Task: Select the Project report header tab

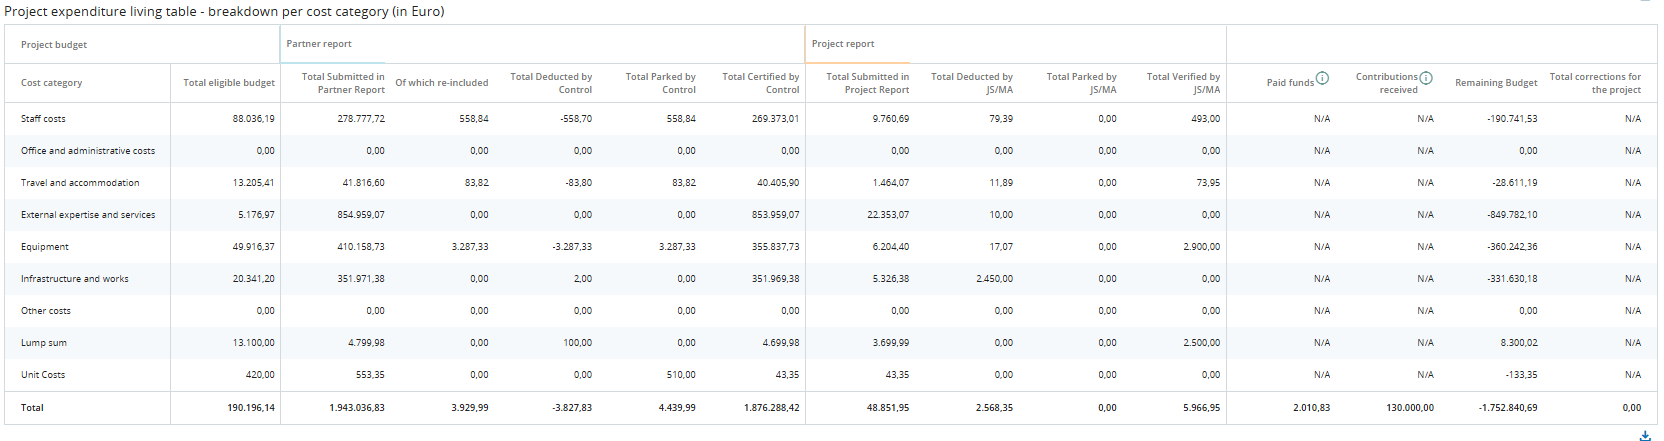Action: coord(843,44)
